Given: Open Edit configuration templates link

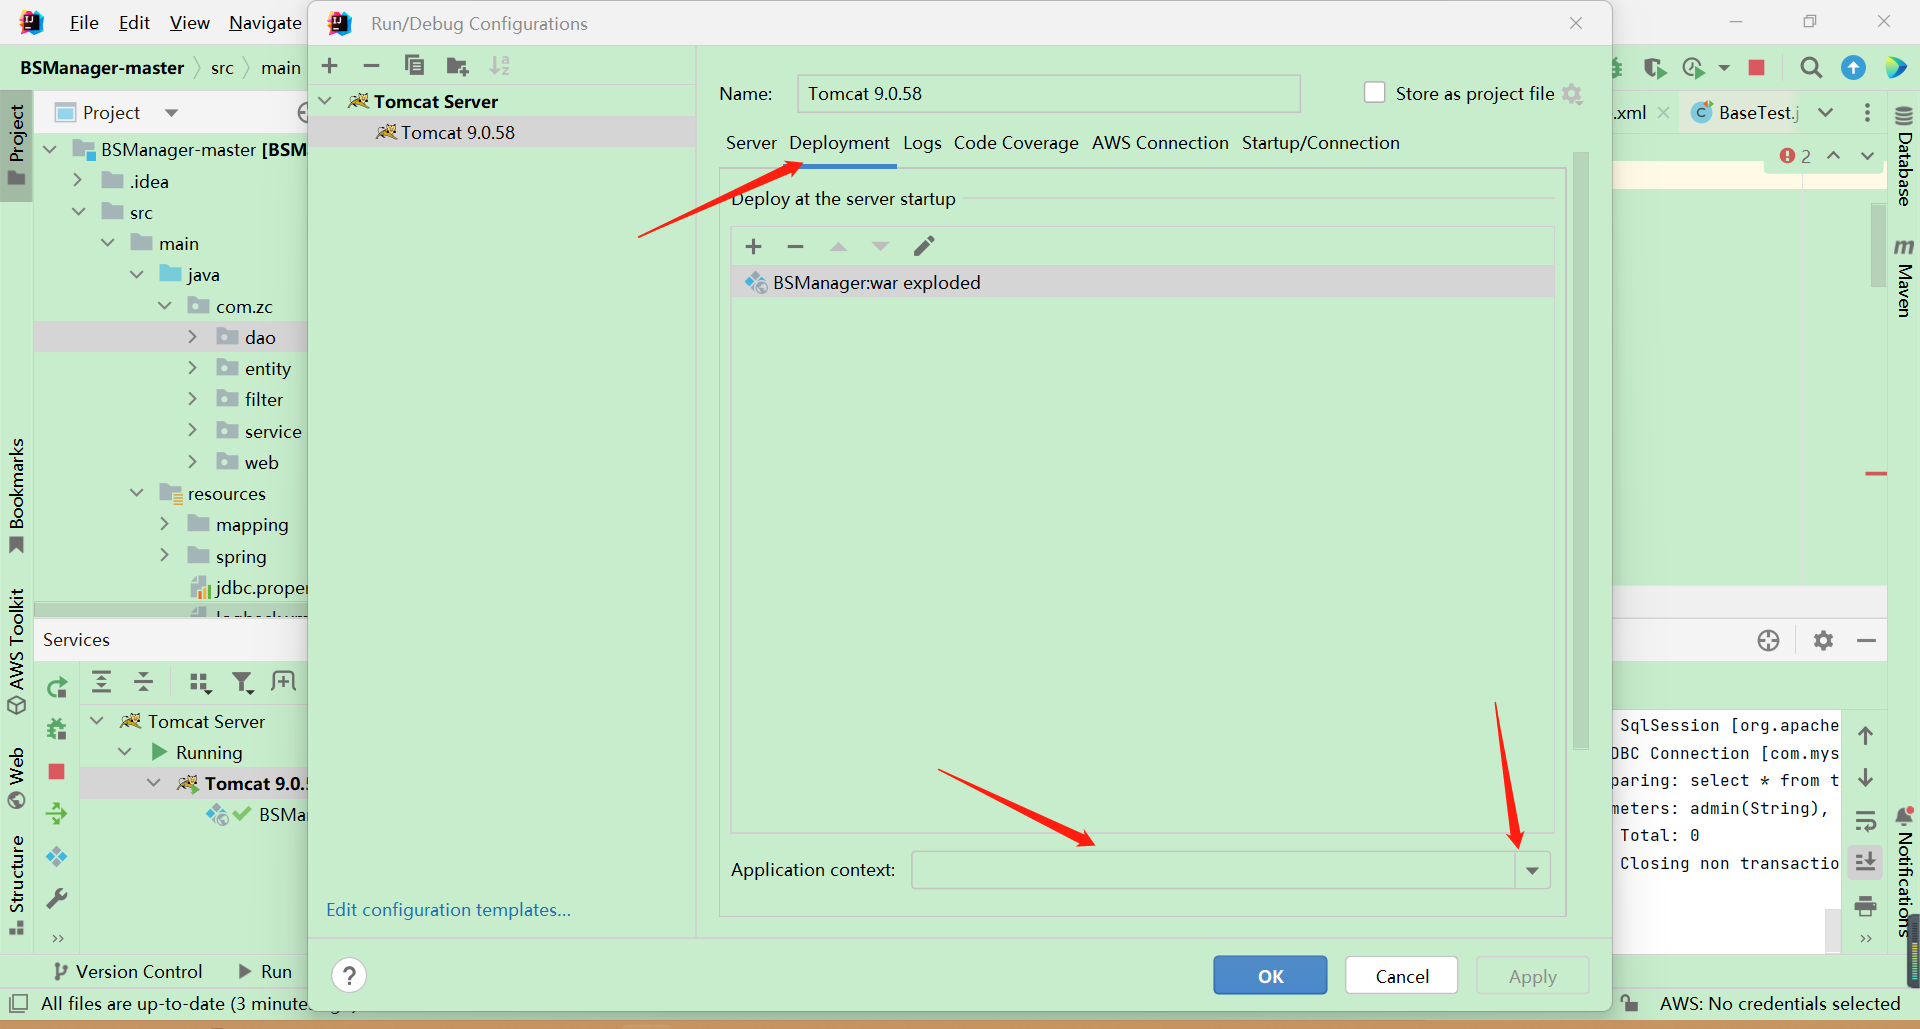Looking at the screenshot, I should (x=448, y=910).
